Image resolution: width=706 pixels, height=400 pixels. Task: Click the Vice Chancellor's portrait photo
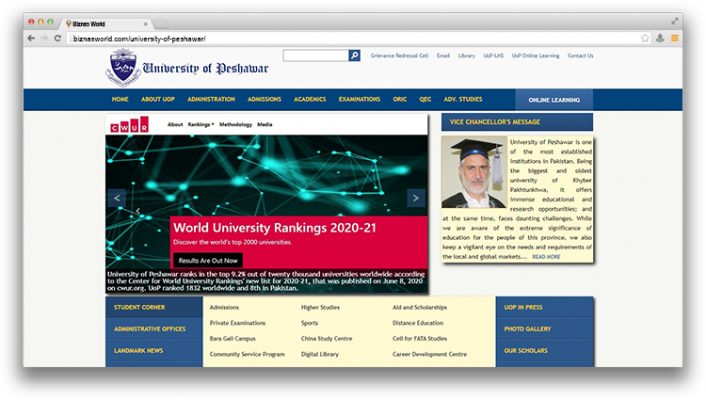click(473, 172)
